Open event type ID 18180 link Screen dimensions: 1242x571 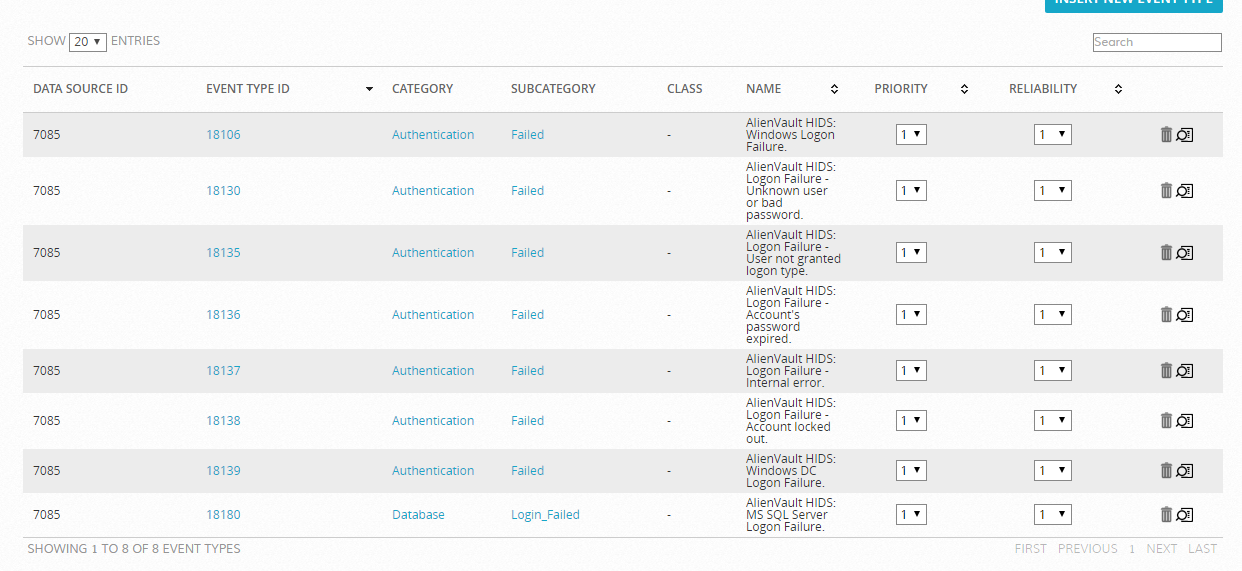click(223, 515)
